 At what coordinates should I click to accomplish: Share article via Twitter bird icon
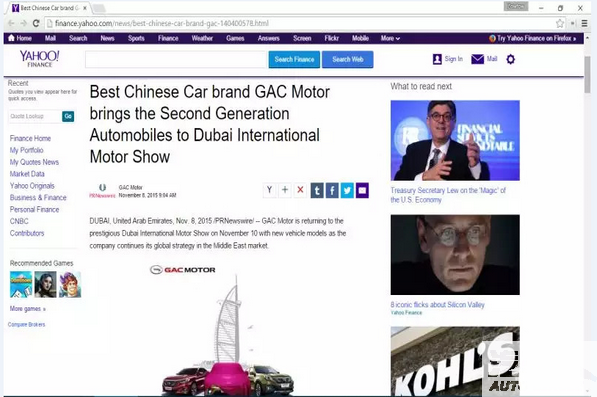(347, 190)
